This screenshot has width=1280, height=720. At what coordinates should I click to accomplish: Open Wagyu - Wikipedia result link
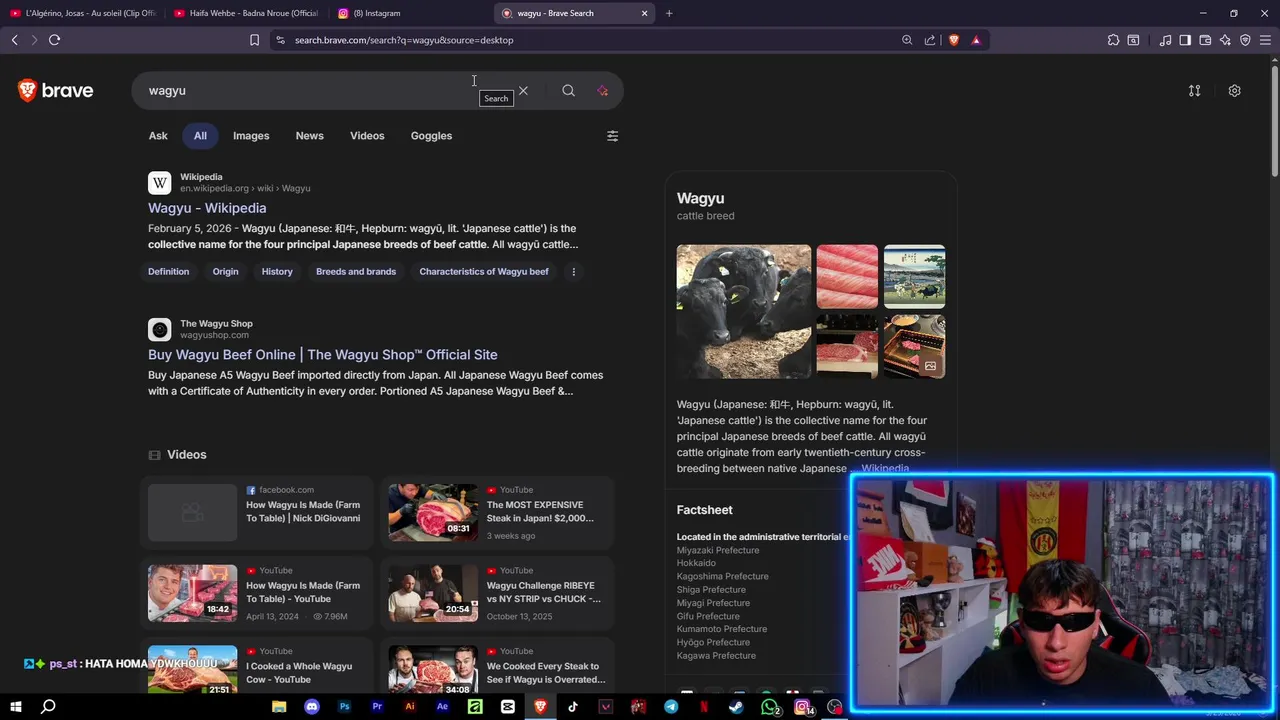[207, 208]
